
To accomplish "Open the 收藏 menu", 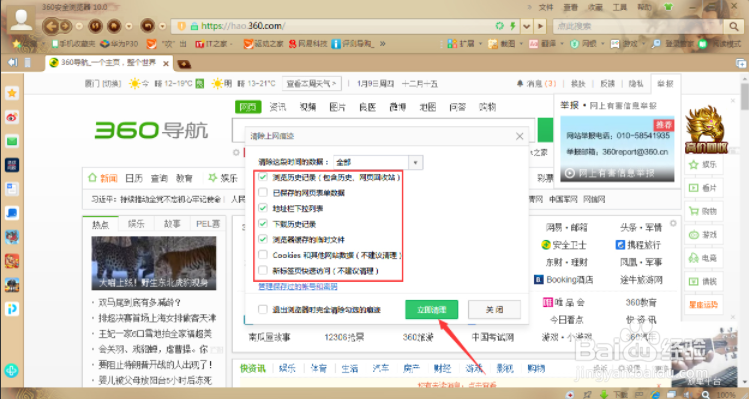I will pyautogui.click(x=595, y=7).
